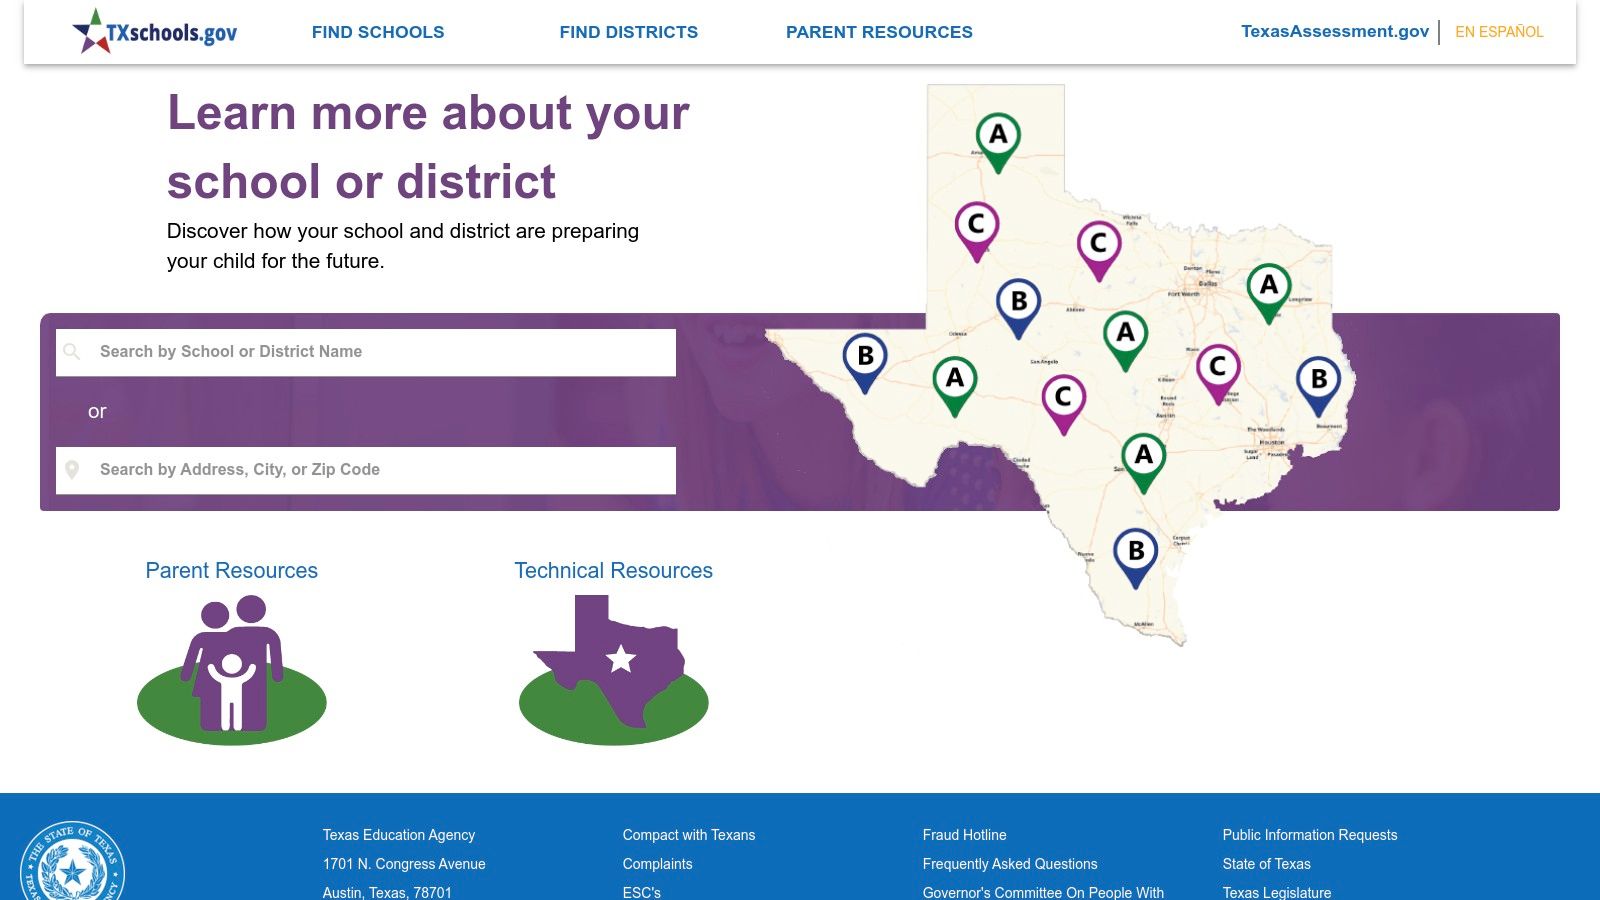Visit the TexasAssessment.gov link

(1337, 31)
